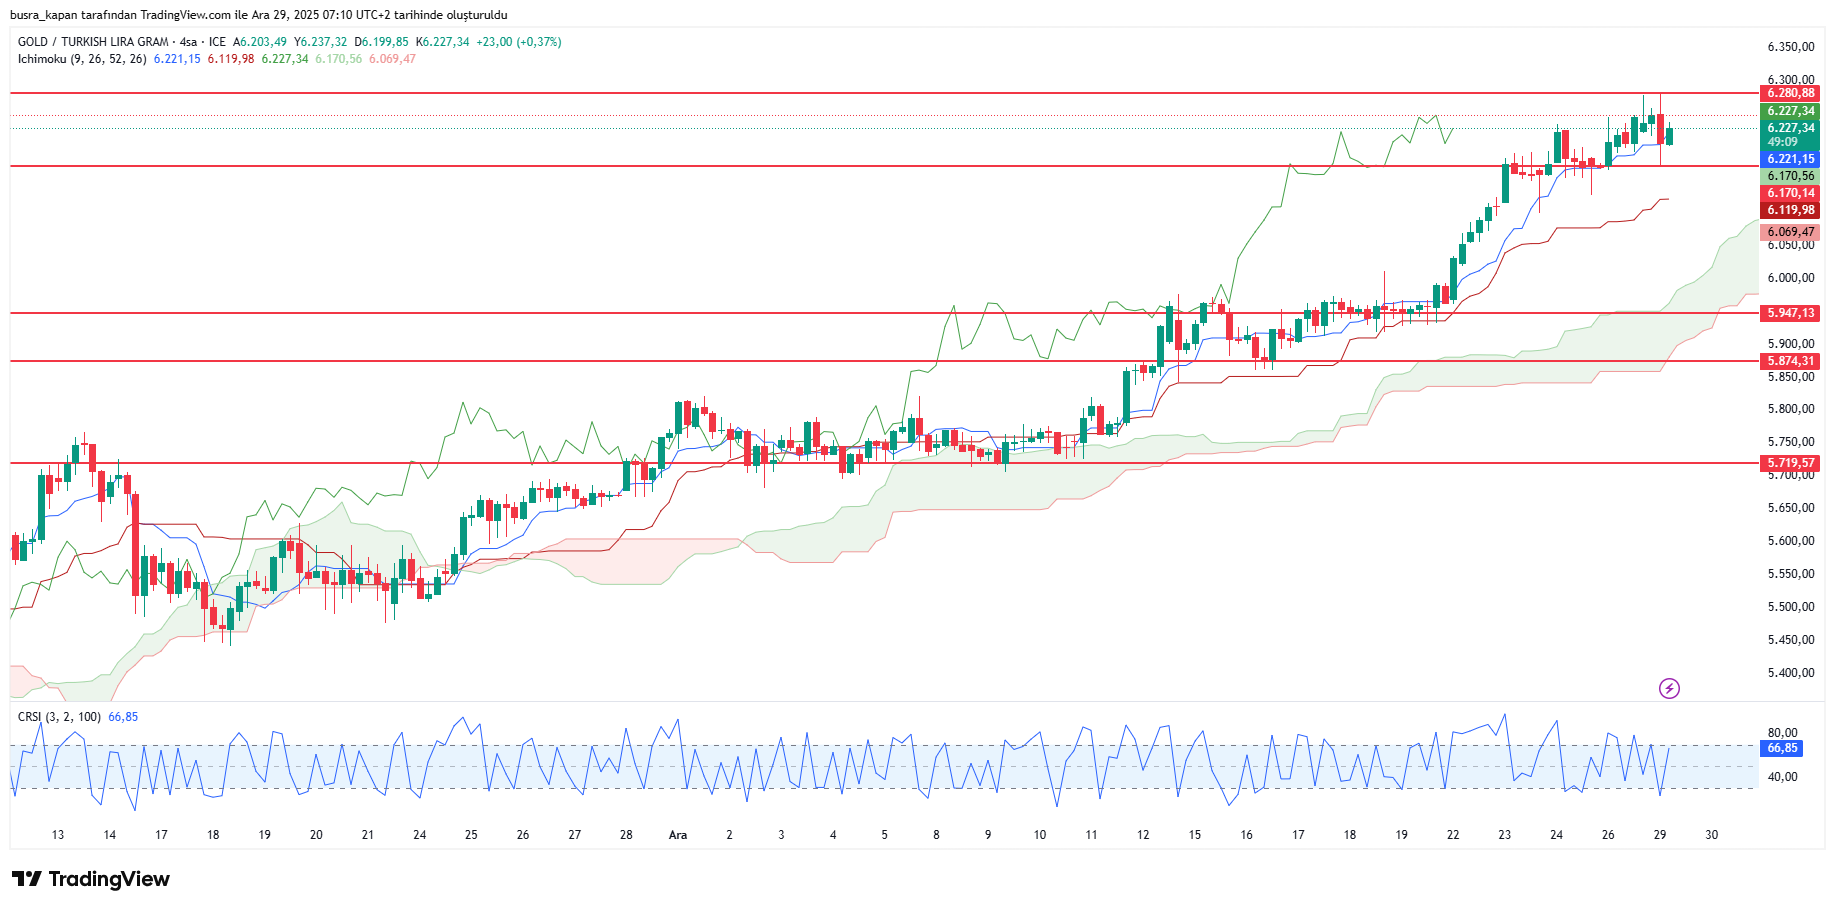Click the red 5.874,31 price axis label
This screenshot has height=909, width=1835.
(x=1789, y=361)
